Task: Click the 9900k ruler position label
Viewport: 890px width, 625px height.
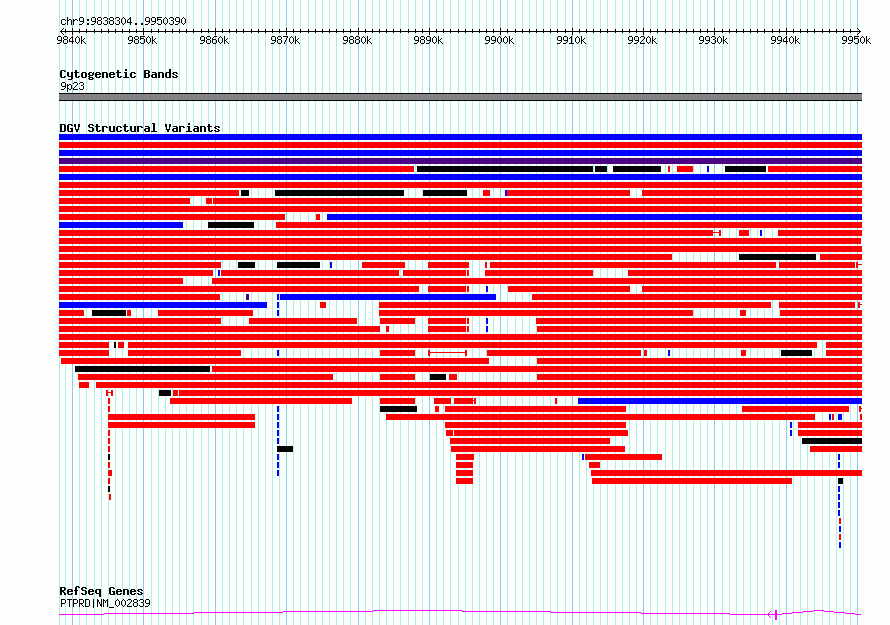Action: (x=499, y=40)
